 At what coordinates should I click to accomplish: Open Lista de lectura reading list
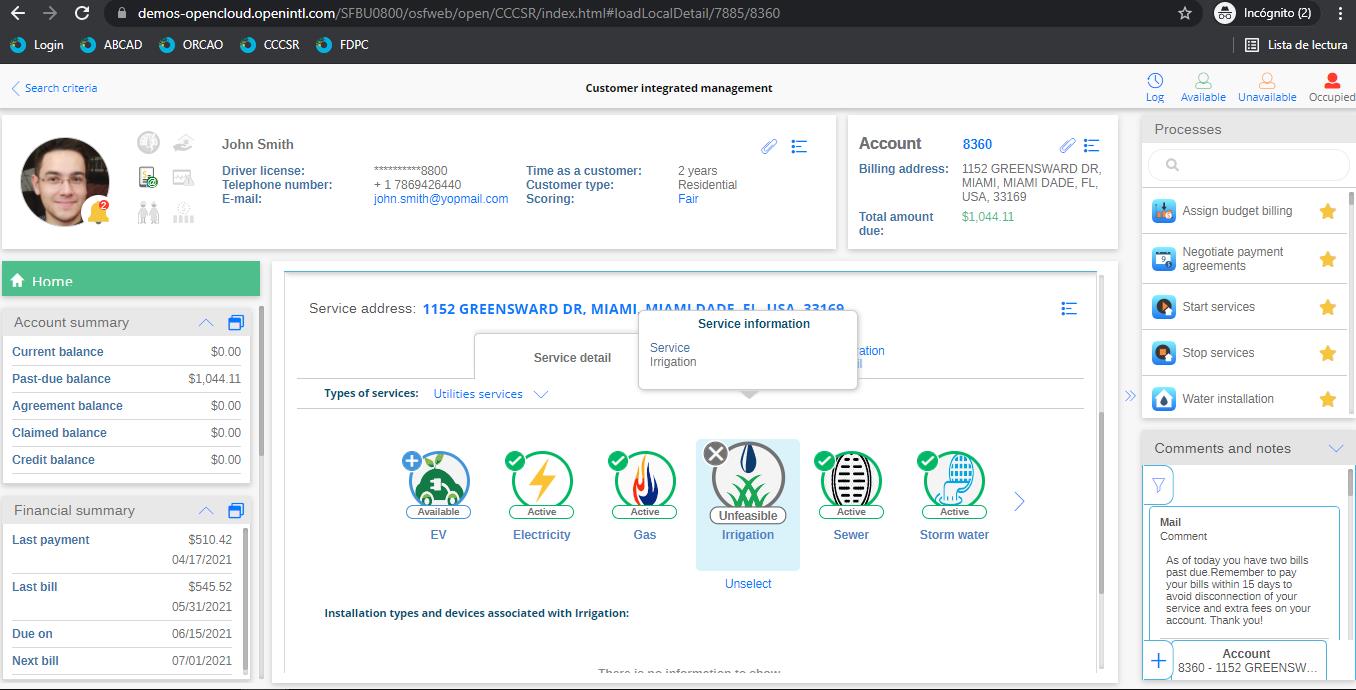(1296, 45)
